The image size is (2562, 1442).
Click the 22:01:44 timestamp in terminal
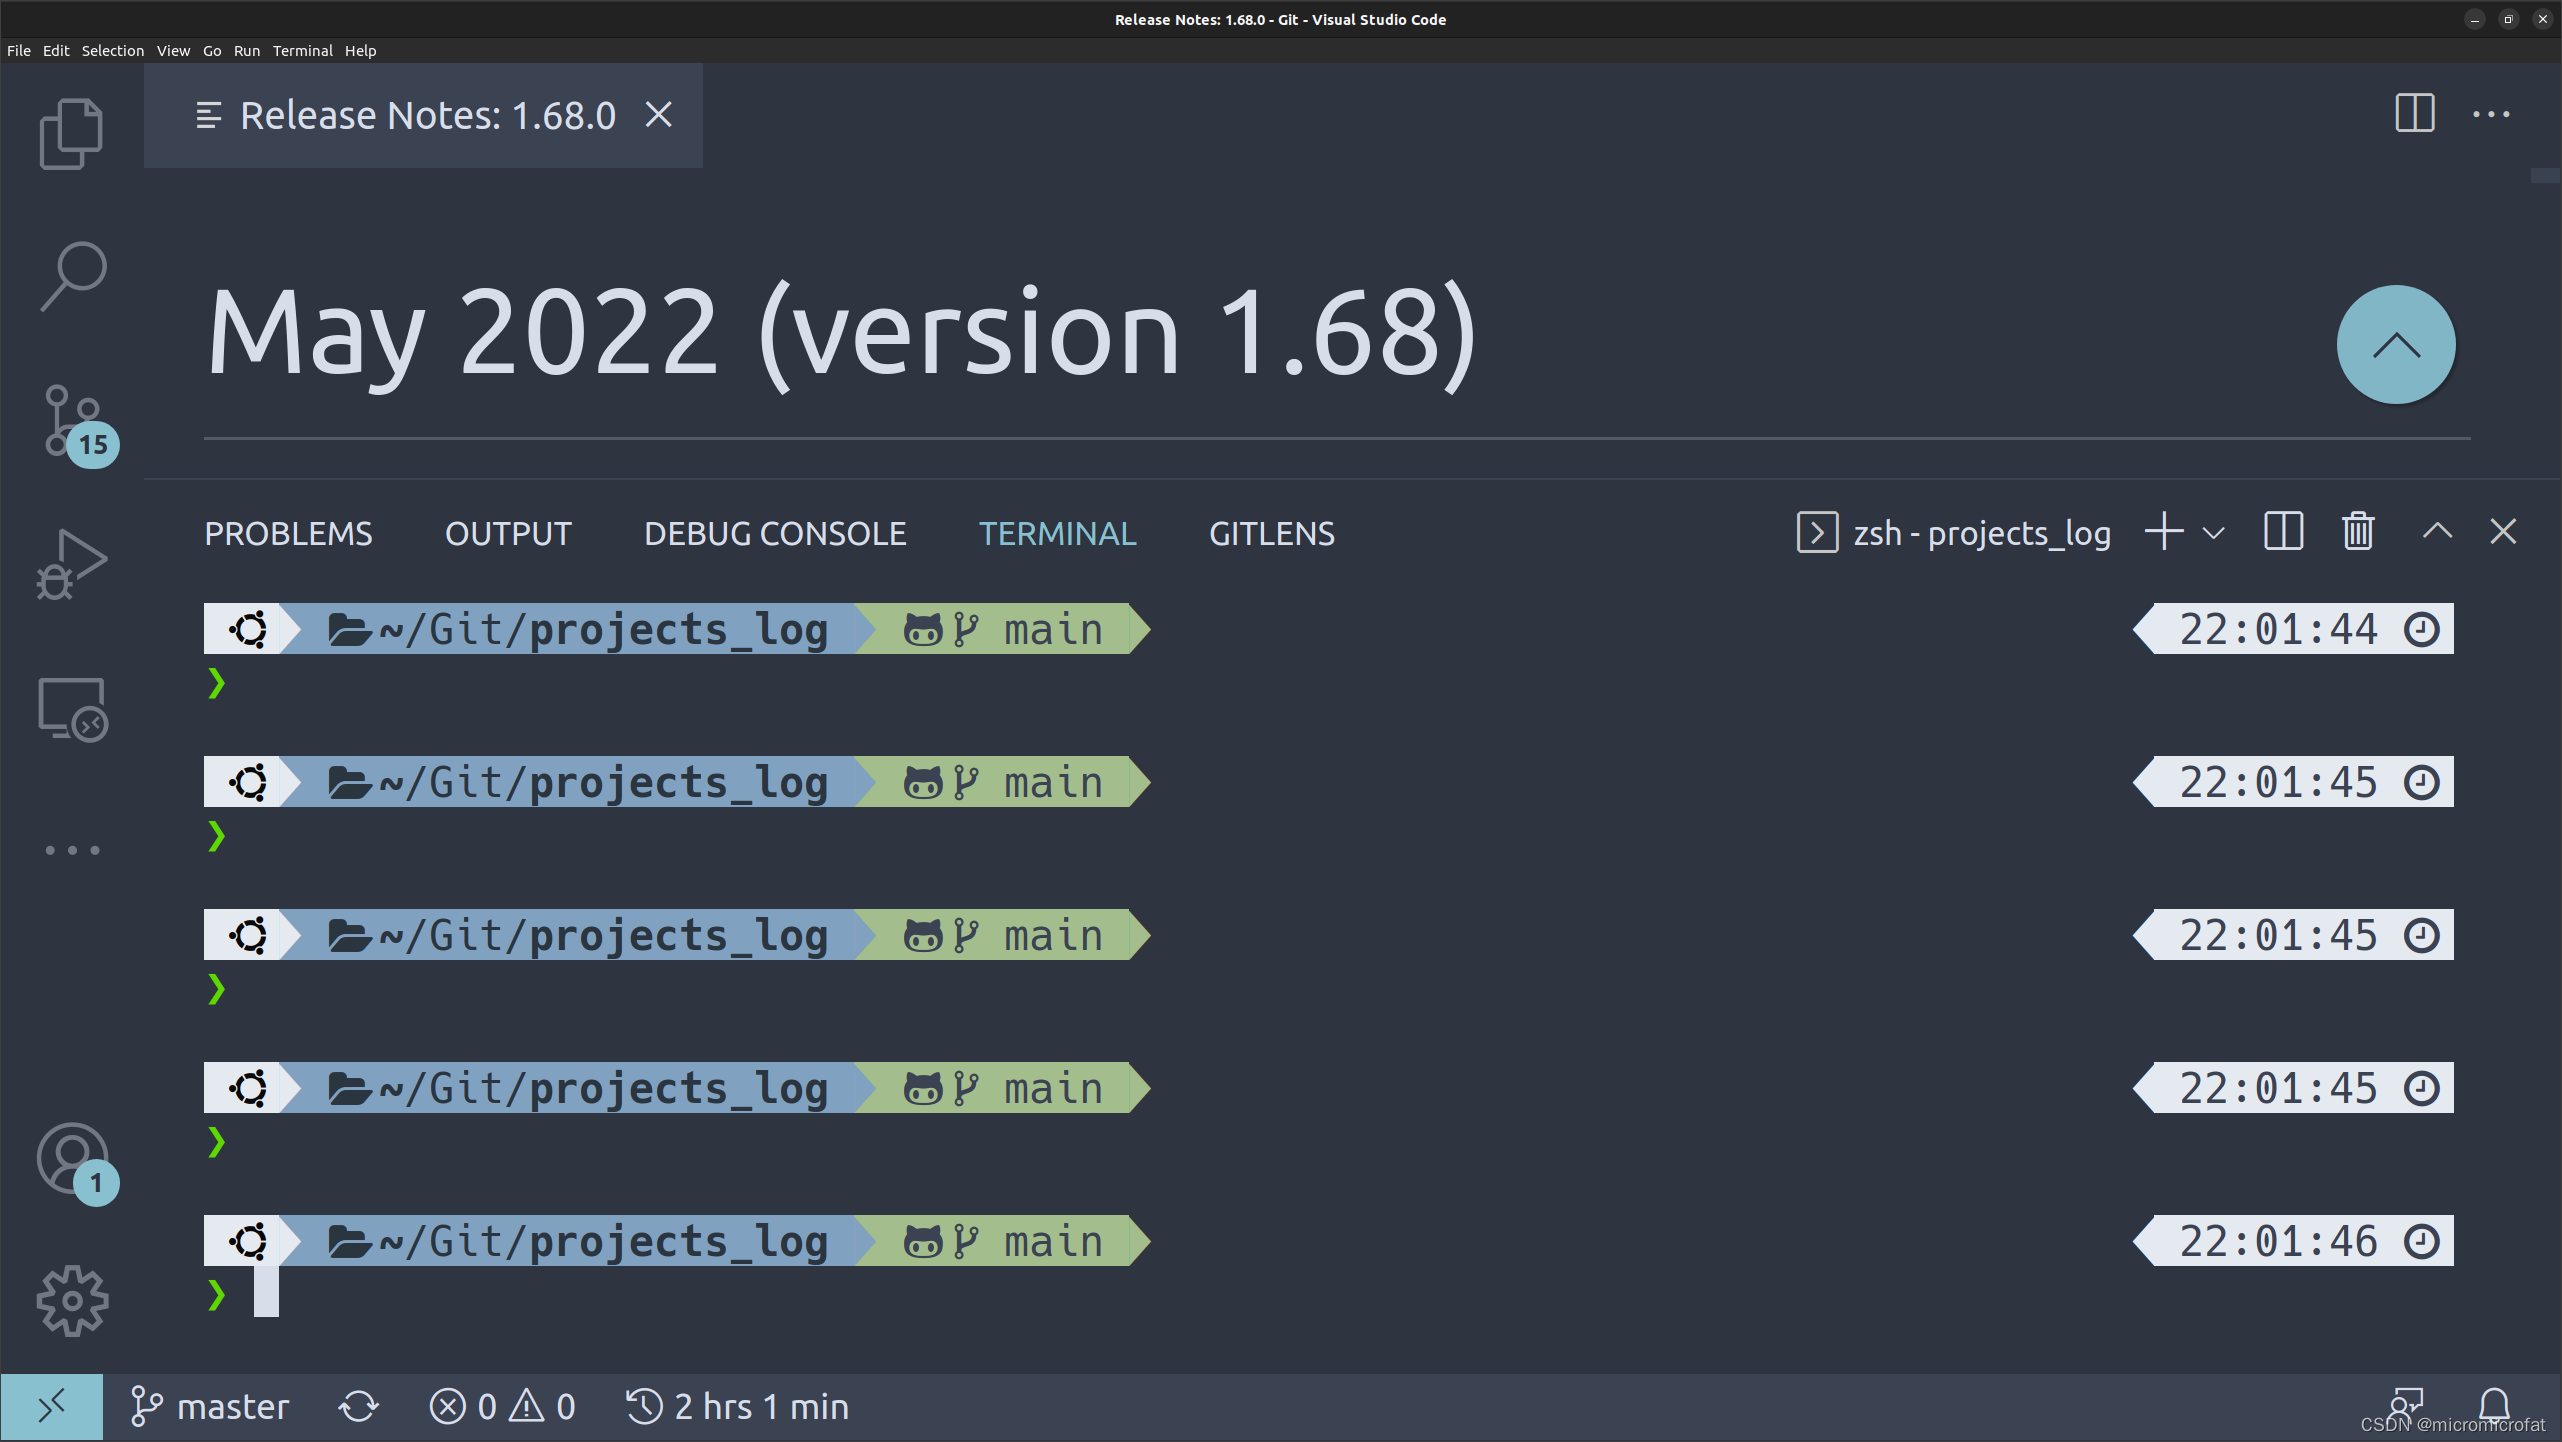(2278, 630)
